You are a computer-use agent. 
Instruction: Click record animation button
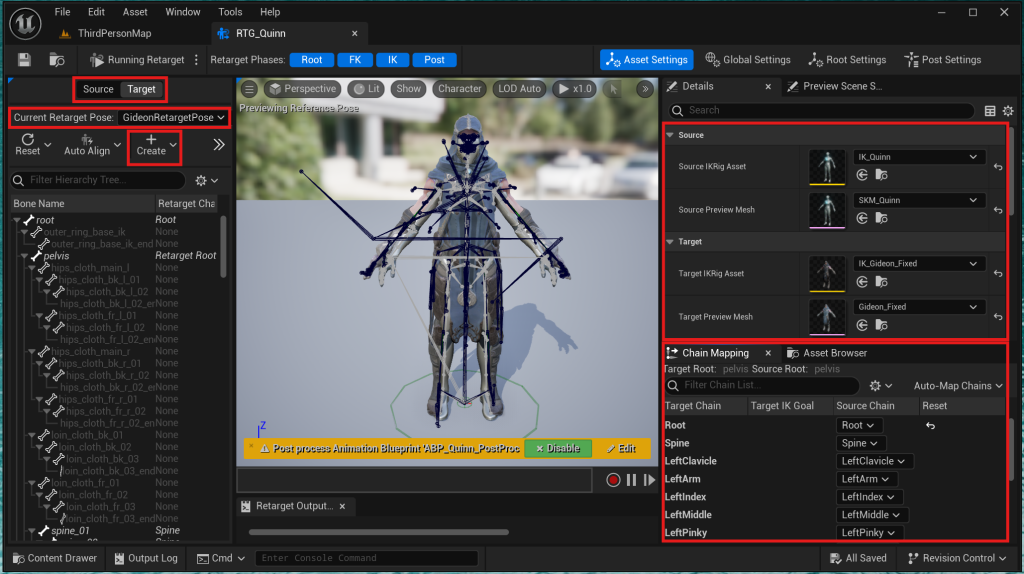(x=613, y=480)
